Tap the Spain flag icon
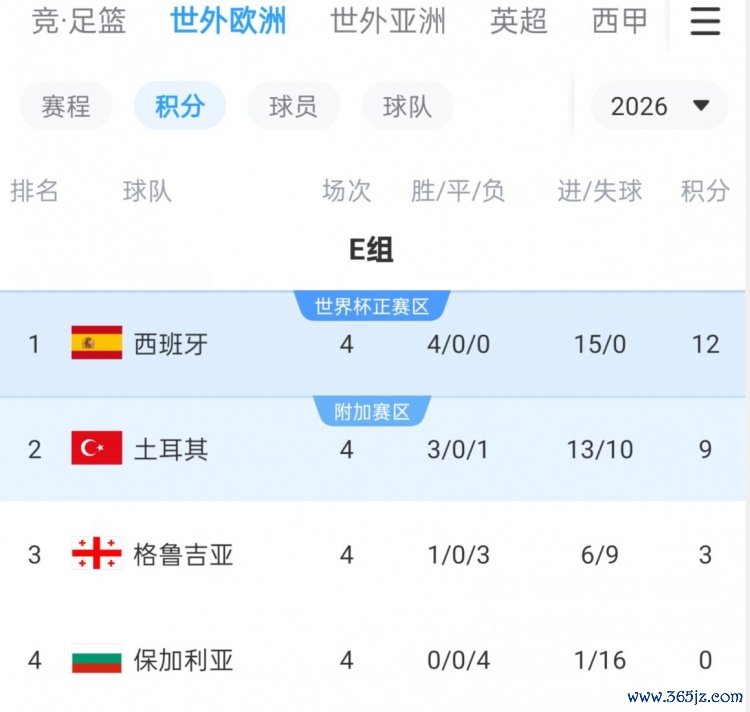 97,344
